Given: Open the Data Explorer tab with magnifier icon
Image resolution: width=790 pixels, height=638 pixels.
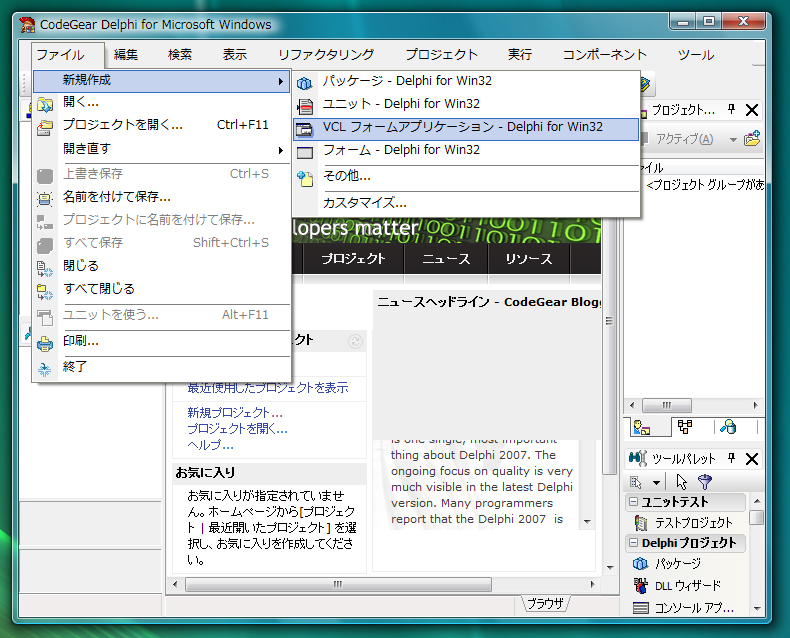Looking at the screenshot, I should coord(728,427).
